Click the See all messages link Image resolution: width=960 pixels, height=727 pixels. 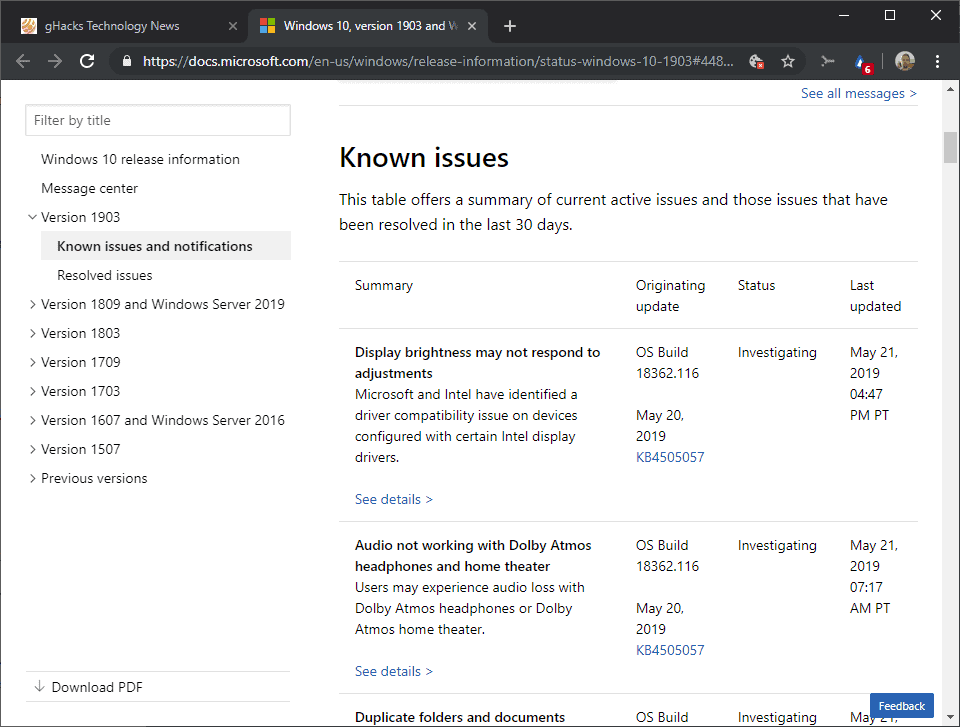click(859, 93)
